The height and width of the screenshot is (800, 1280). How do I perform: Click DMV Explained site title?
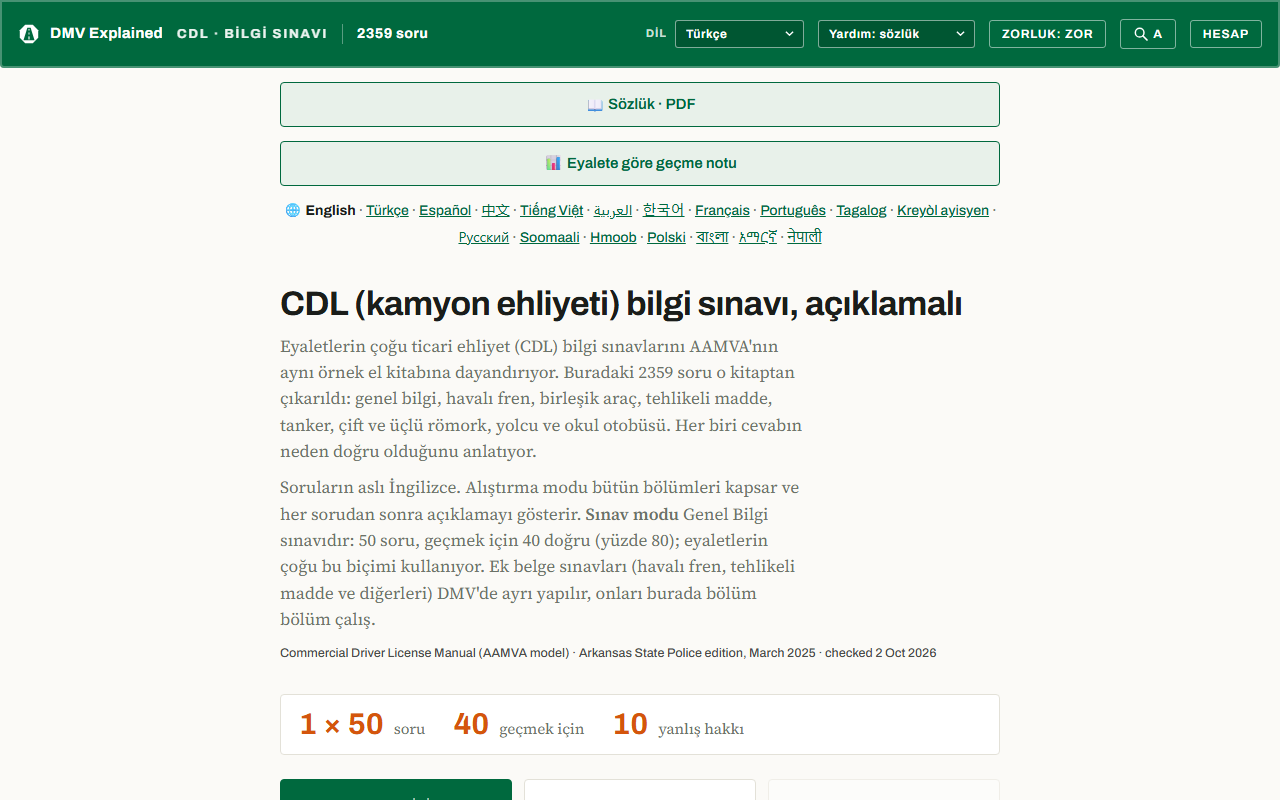(106, 34)
